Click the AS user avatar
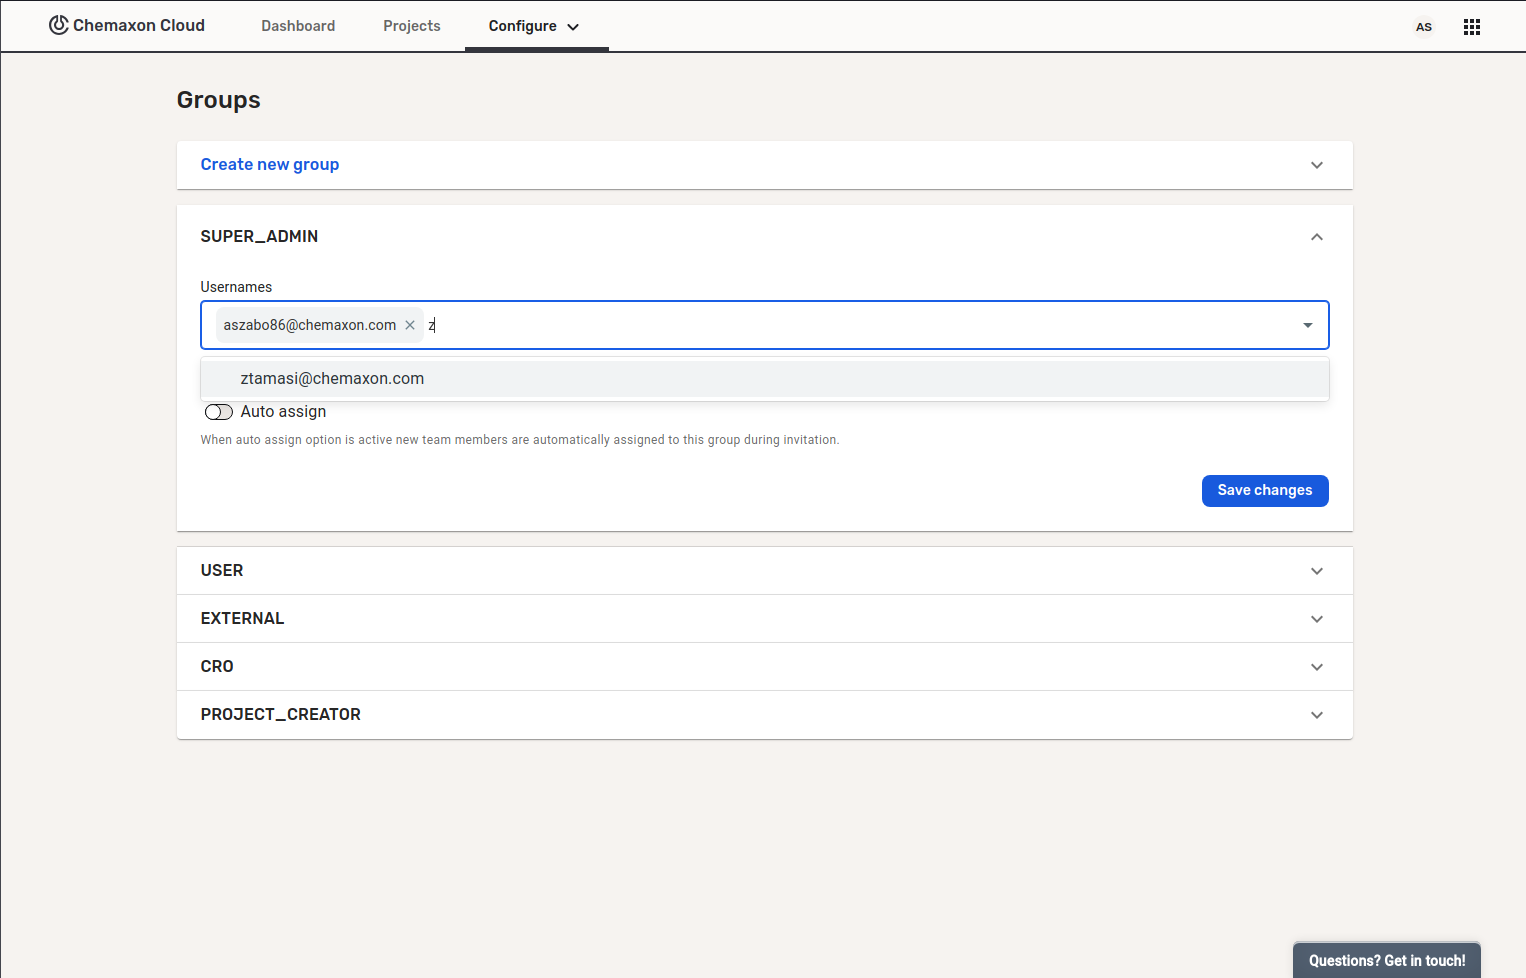The image size is (1526, 978). pyautogui.click(x=1423, y=27)
